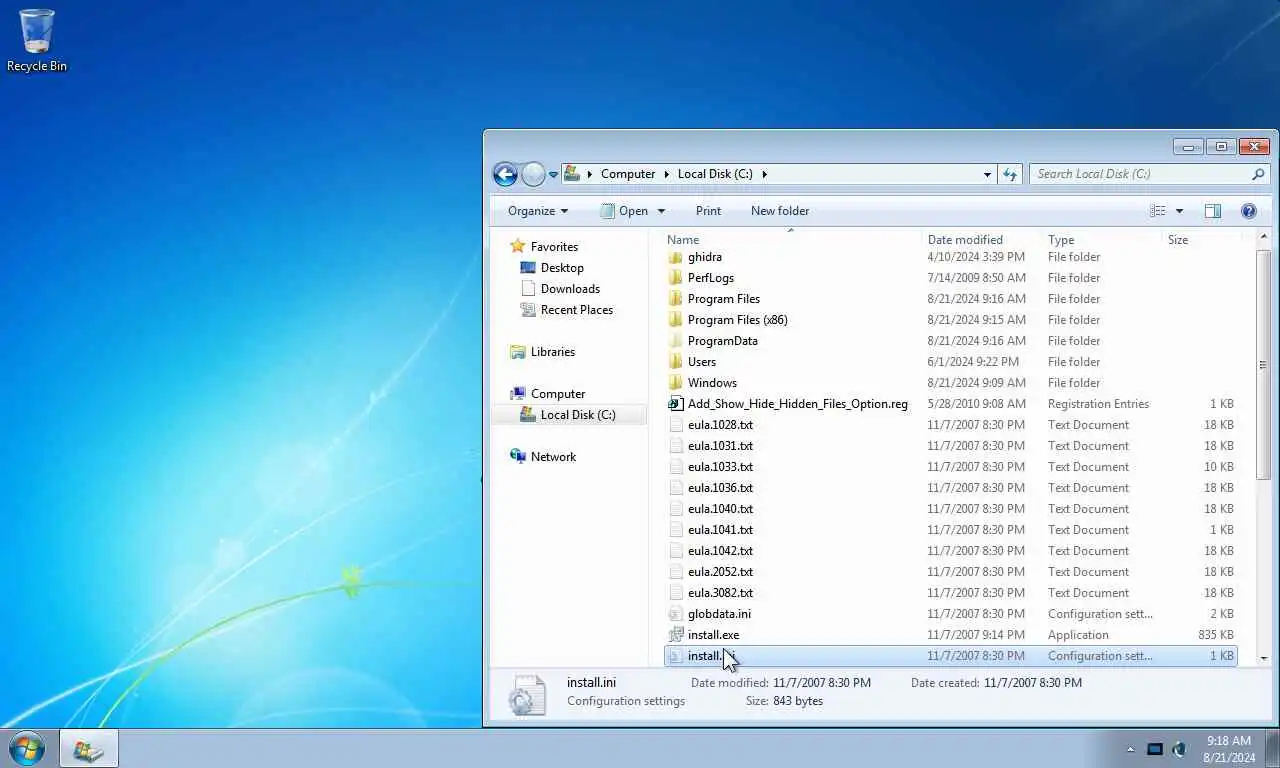Select Local Disk (C:) in navigation pane
This screenshot has width=1280, height=768.
click(568, 415)
